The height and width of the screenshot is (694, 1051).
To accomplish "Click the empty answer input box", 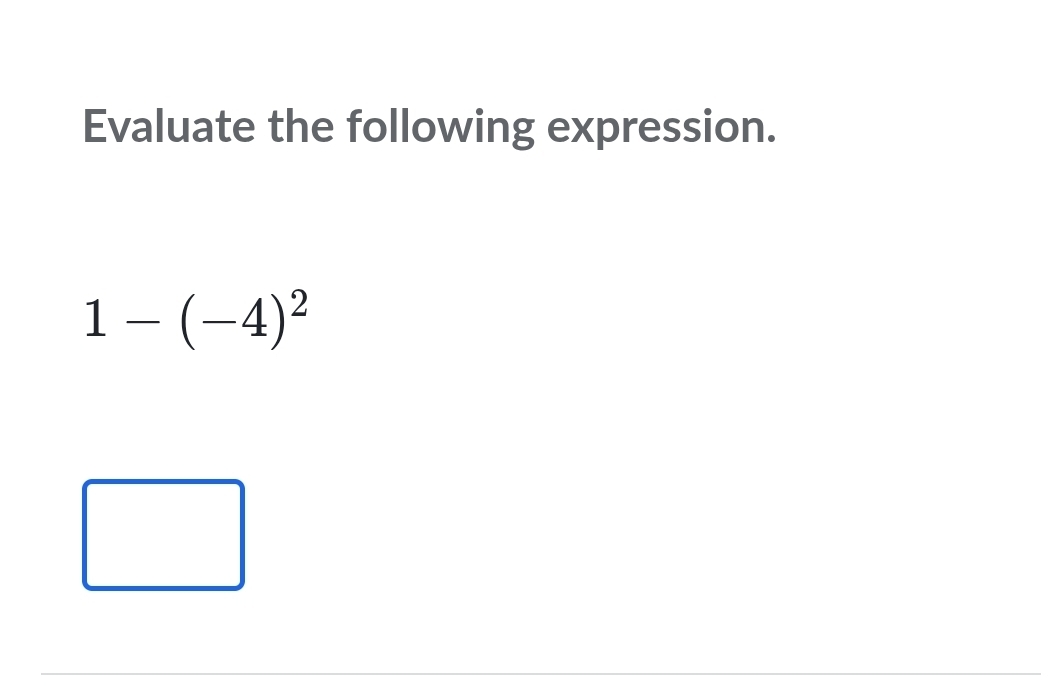I will tap(164, 535).
